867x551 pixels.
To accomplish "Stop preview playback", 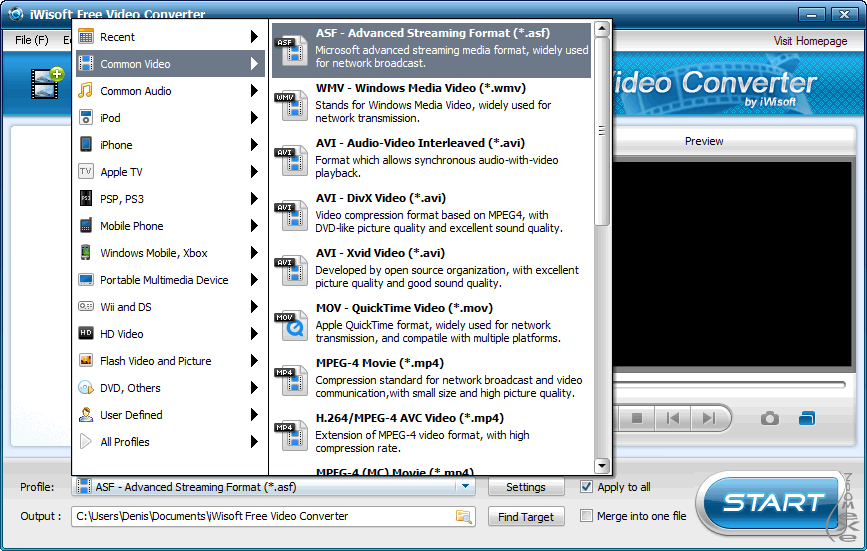I will [x=637, y=418].
